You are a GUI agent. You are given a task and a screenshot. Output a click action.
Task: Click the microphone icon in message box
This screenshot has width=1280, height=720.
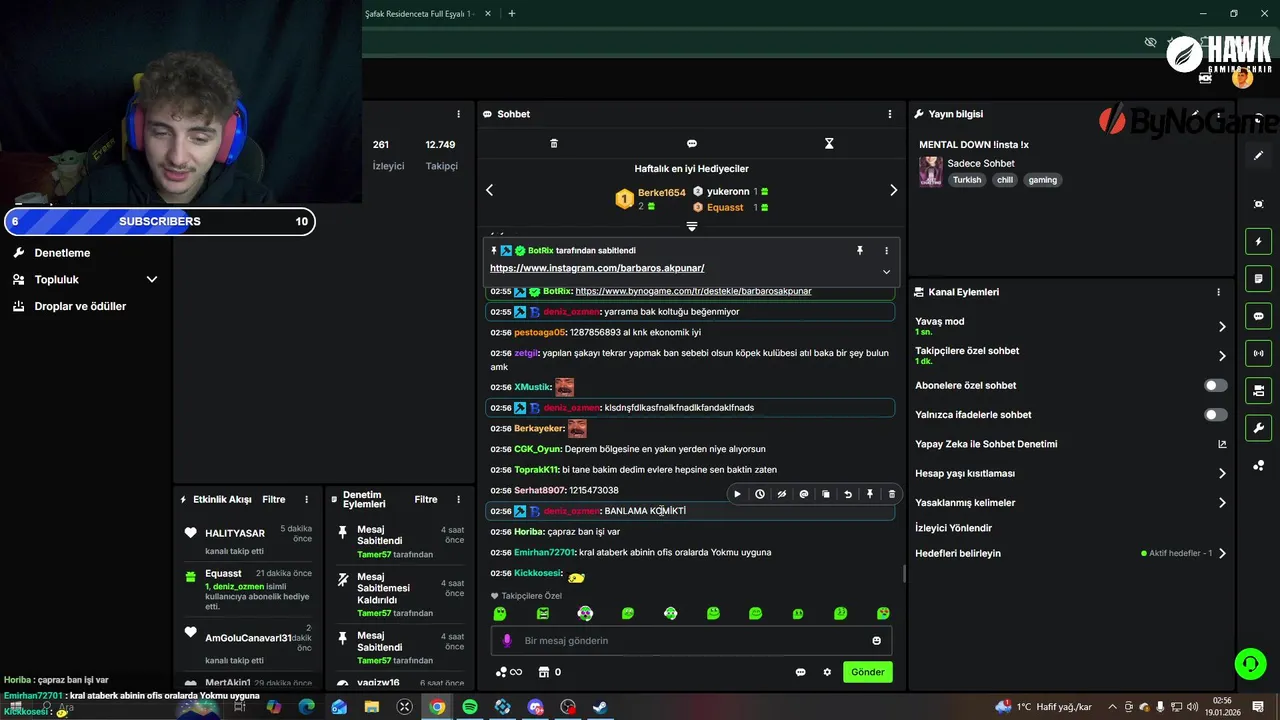tap(507, 641)
